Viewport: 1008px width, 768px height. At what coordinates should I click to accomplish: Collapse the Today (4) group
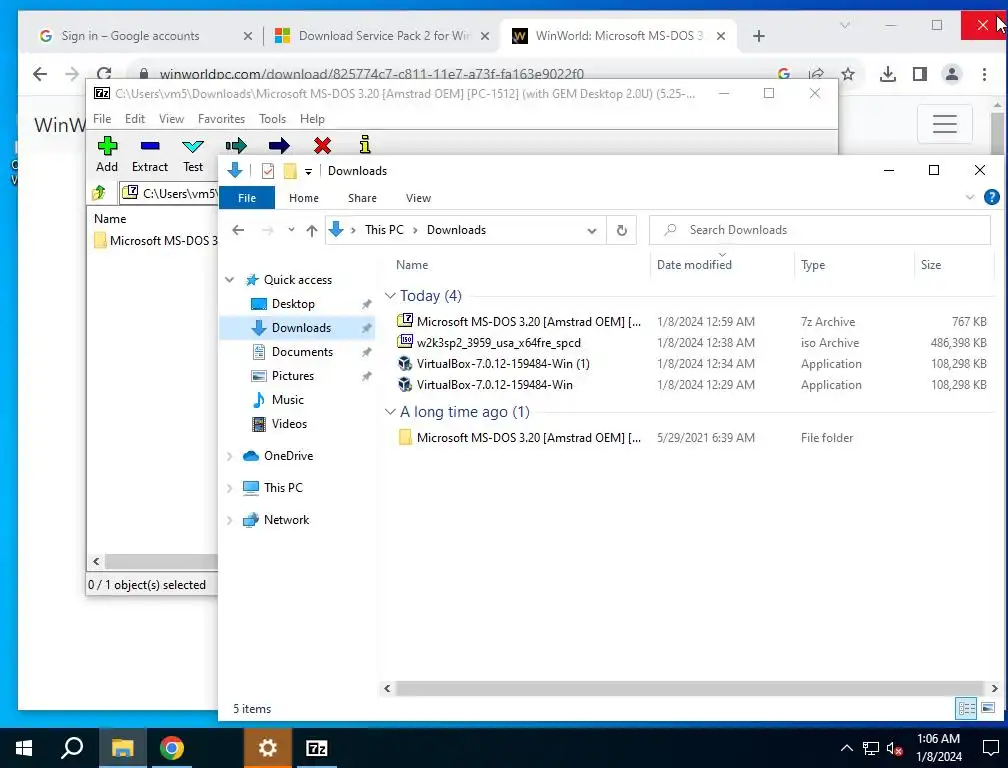[390, 296]
